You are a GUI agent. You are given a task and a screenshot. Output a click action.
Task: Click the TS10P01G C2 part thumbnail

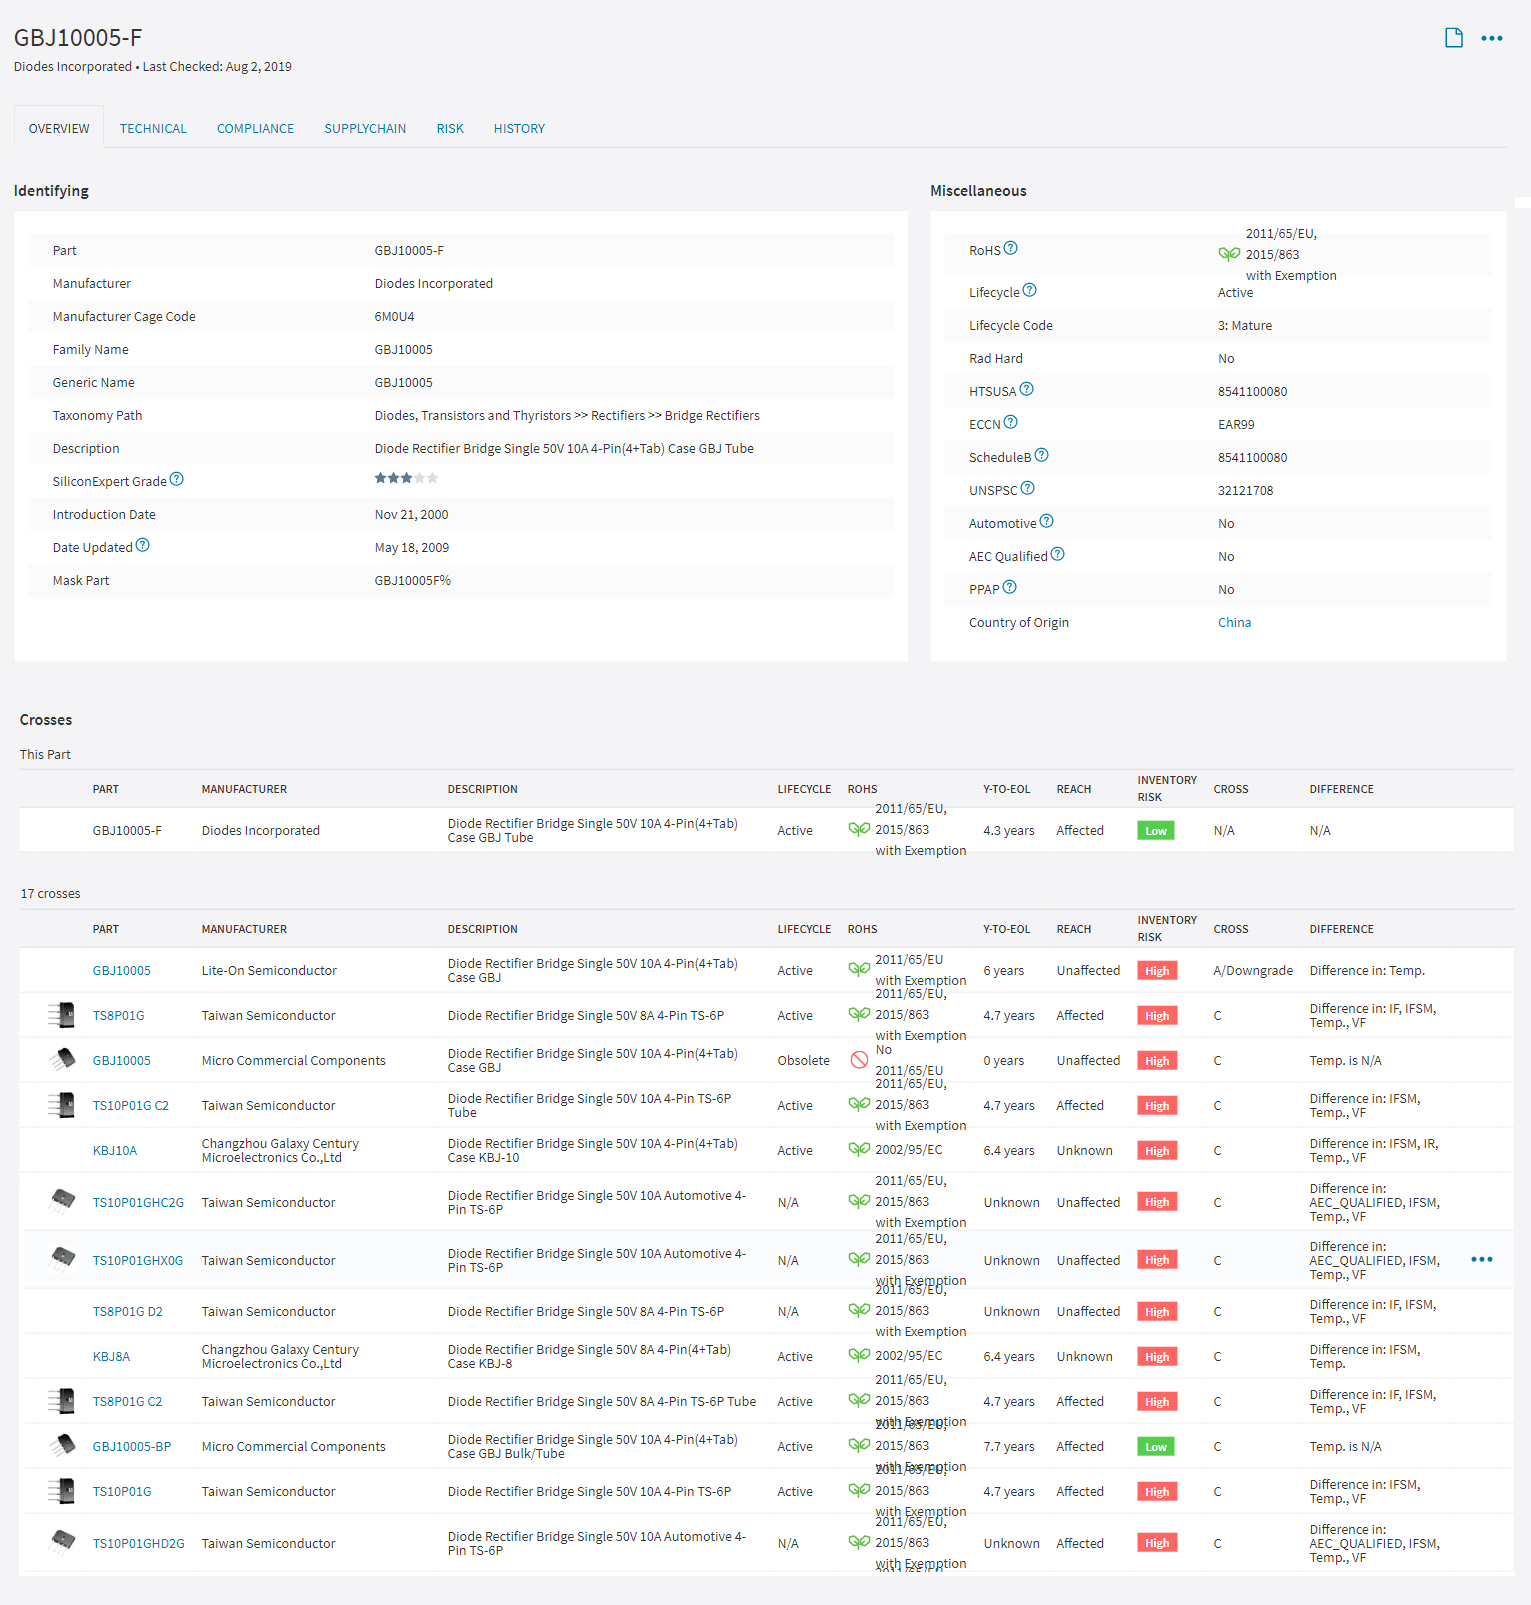click(x=62, y=1105)
